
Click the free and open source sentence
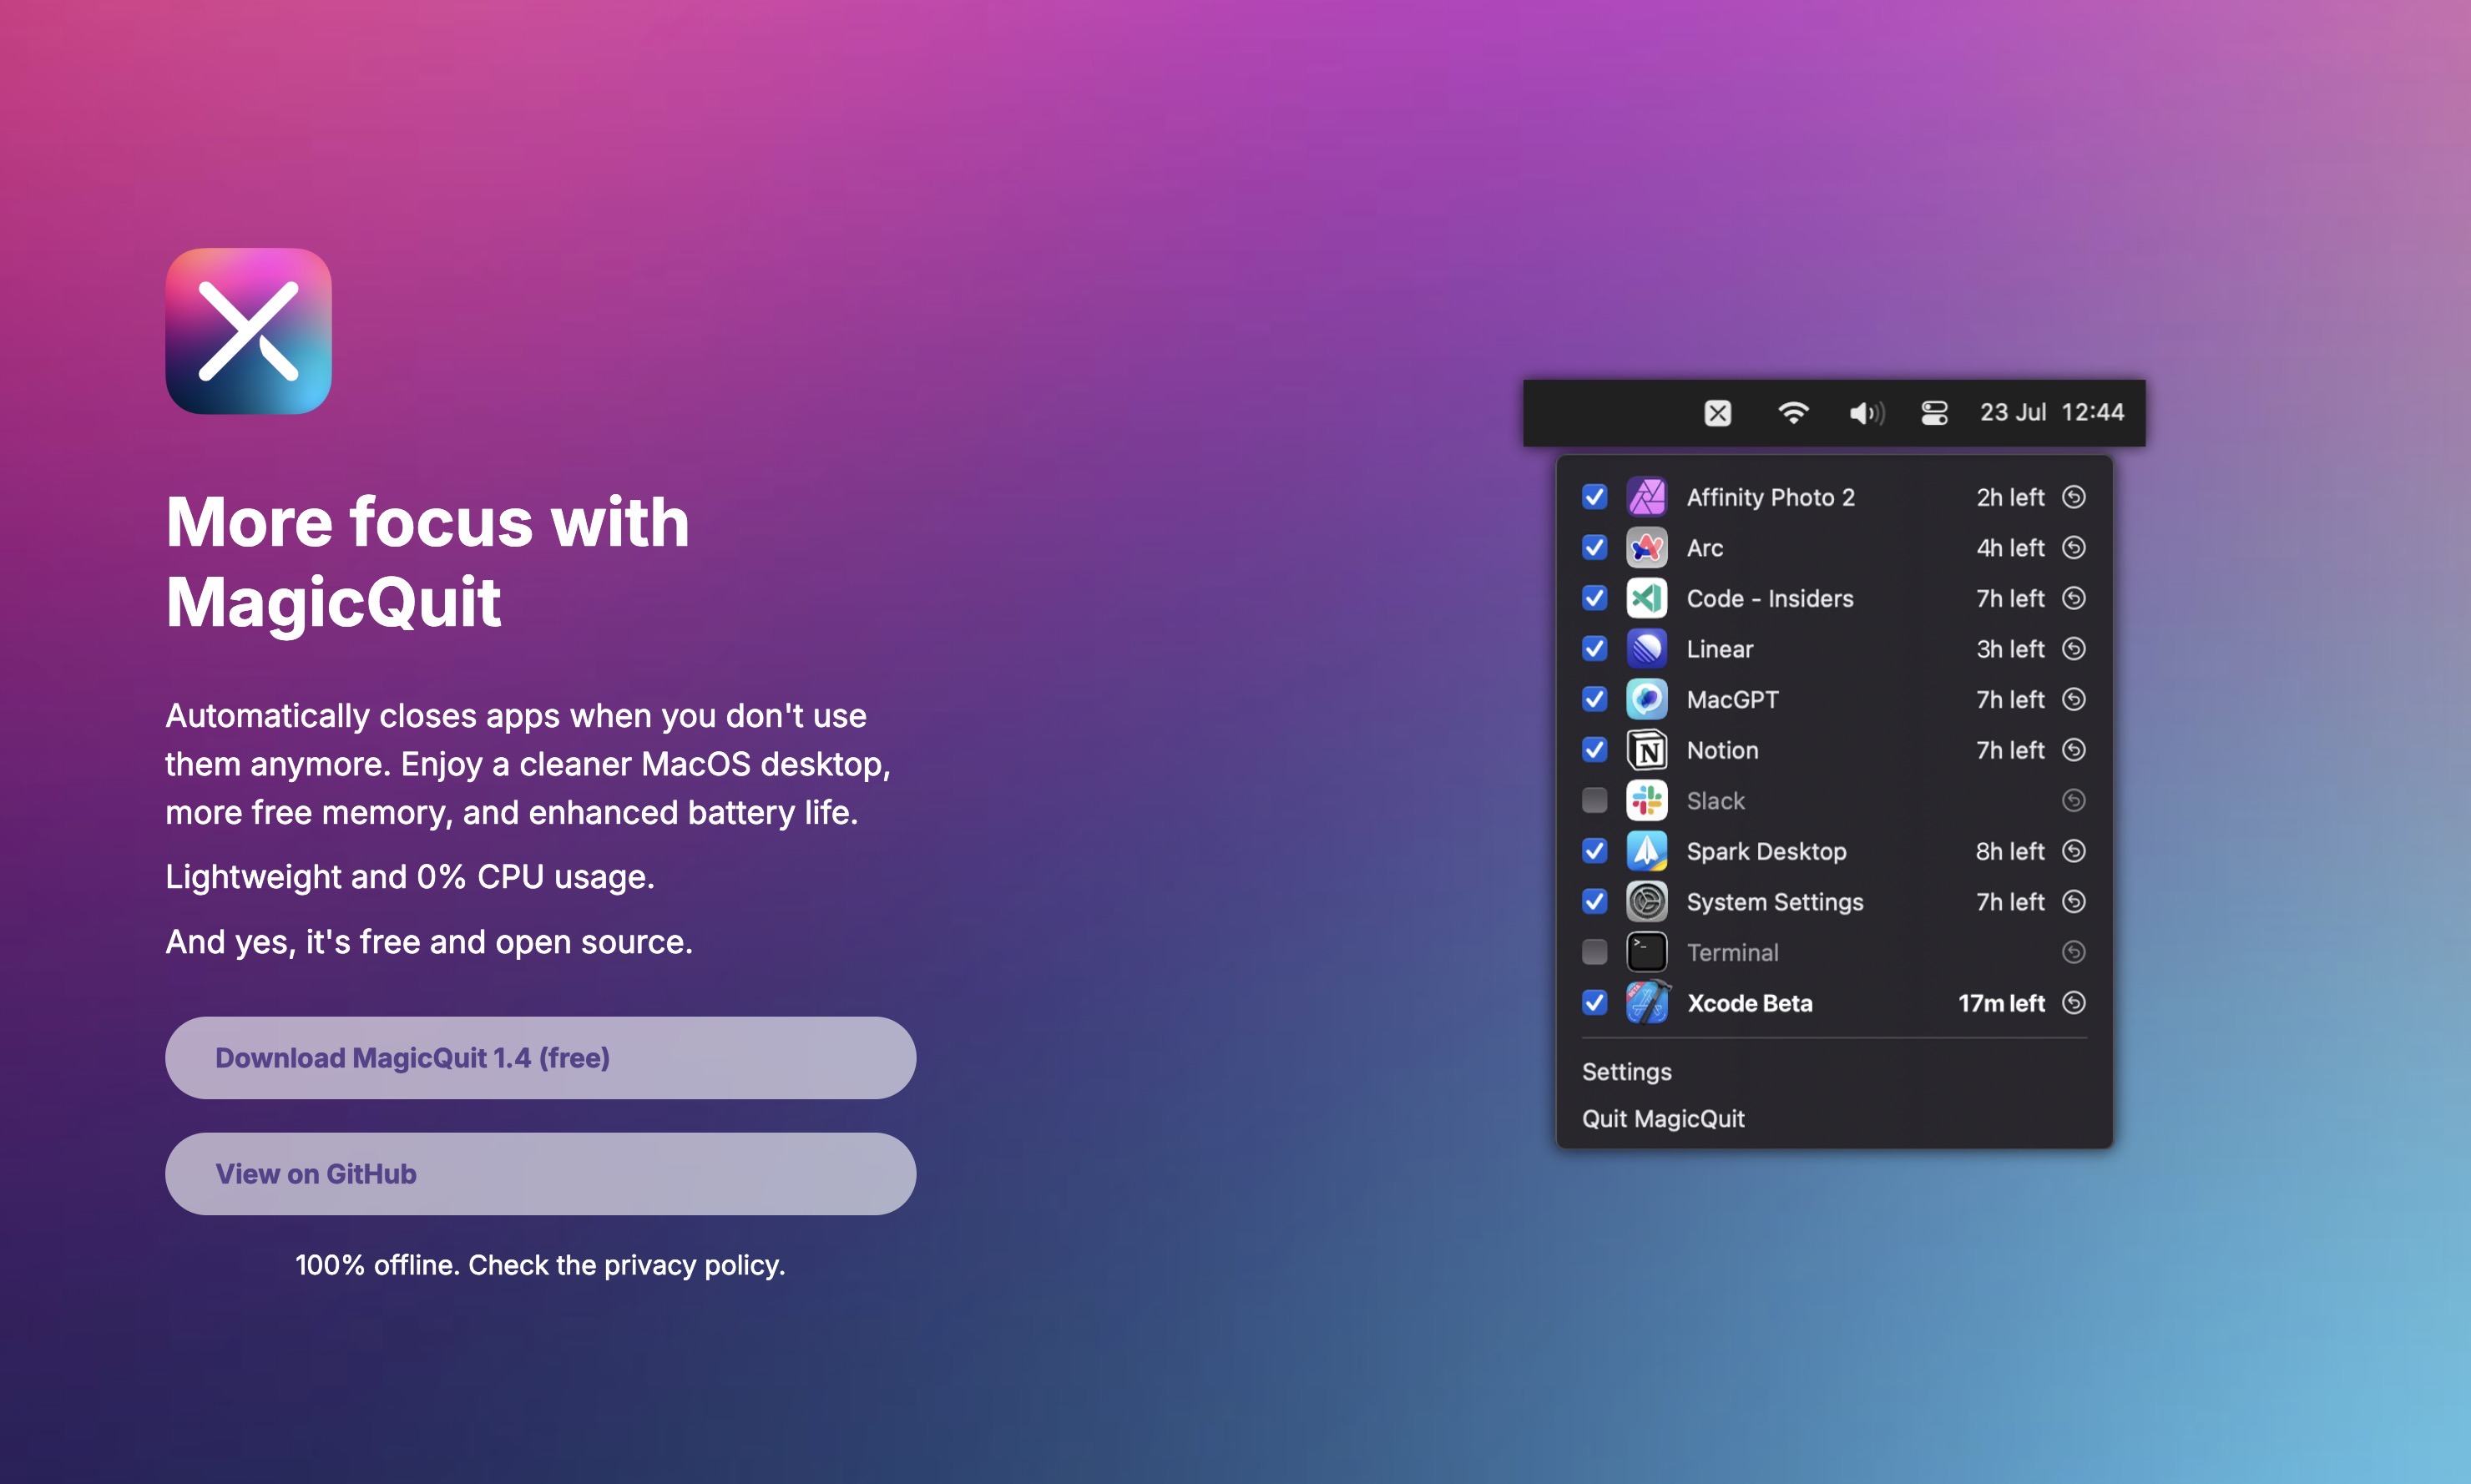(x=429, y=942)
